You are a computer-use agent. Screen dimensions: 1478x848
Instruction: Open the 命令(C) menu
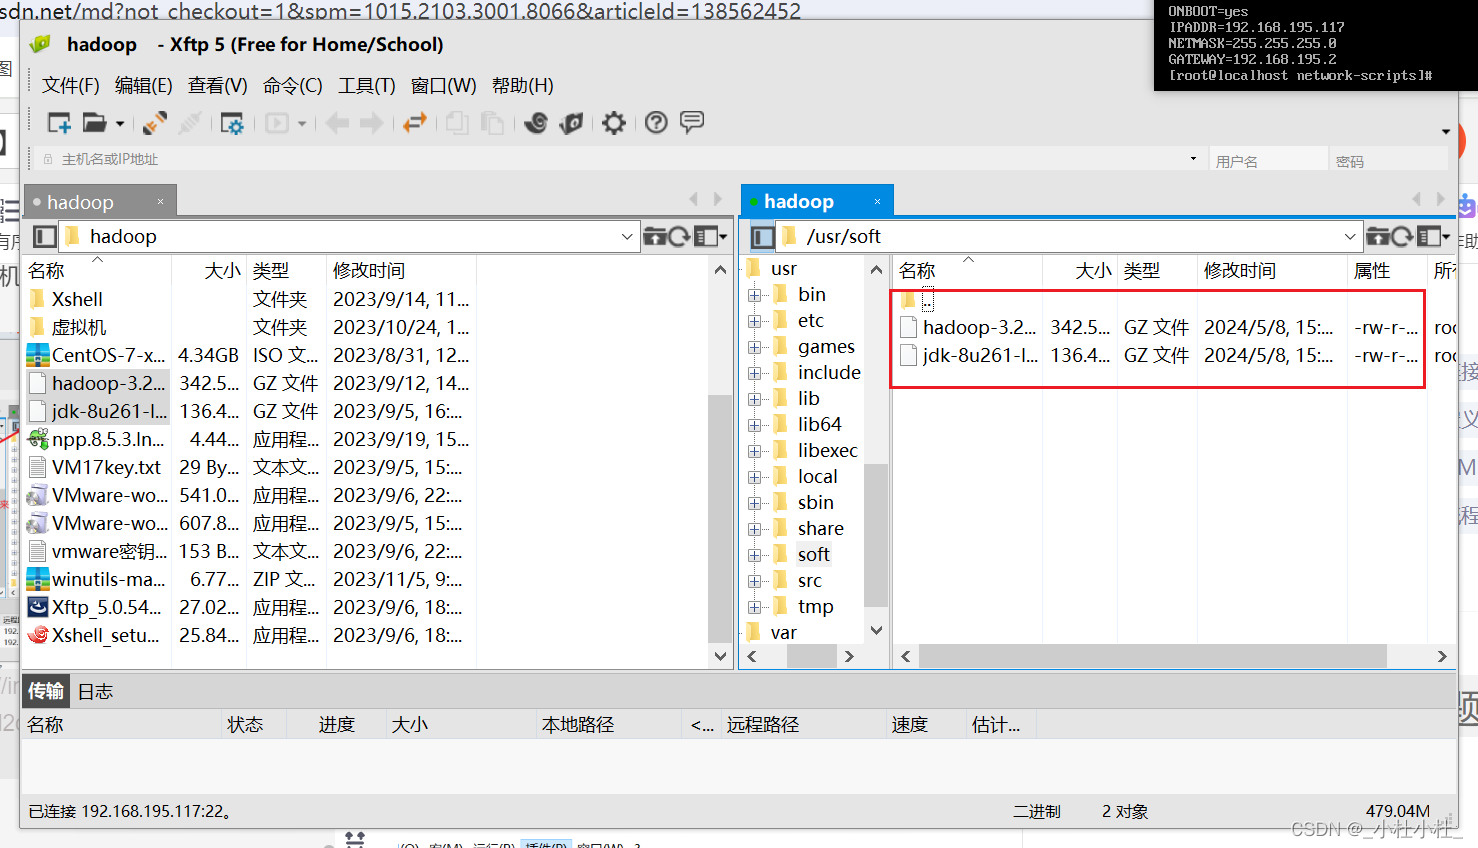click(293, 86)
